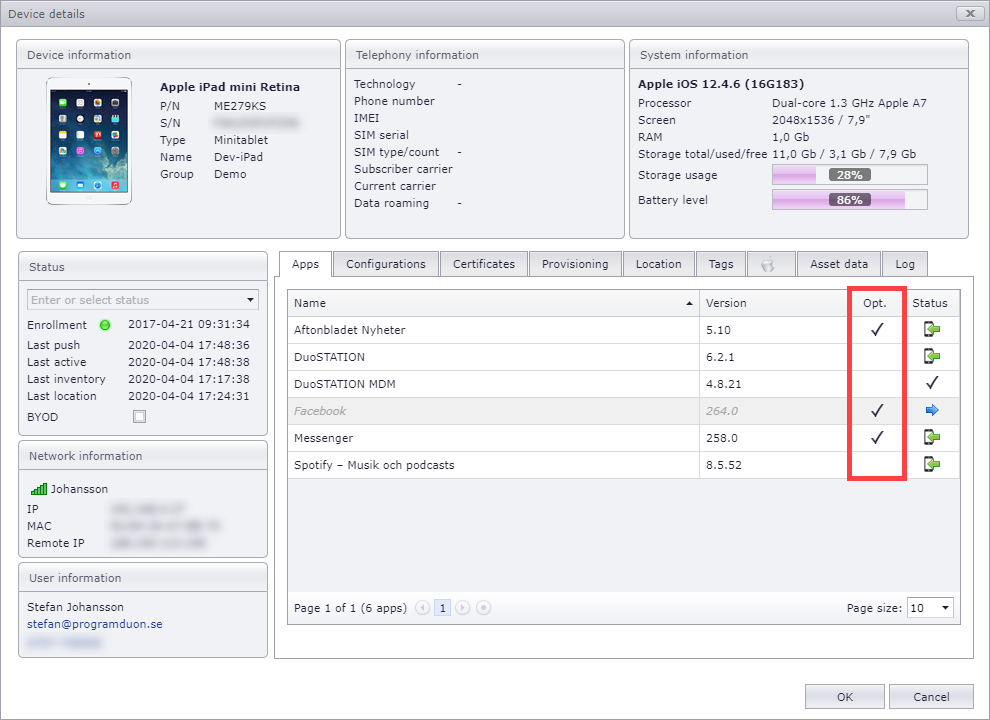Image resolution: width=990 pixels, height=720 pixels.
Task: Click the screen value 2048x1536 / 7,9"
Action: pos(821,120)
